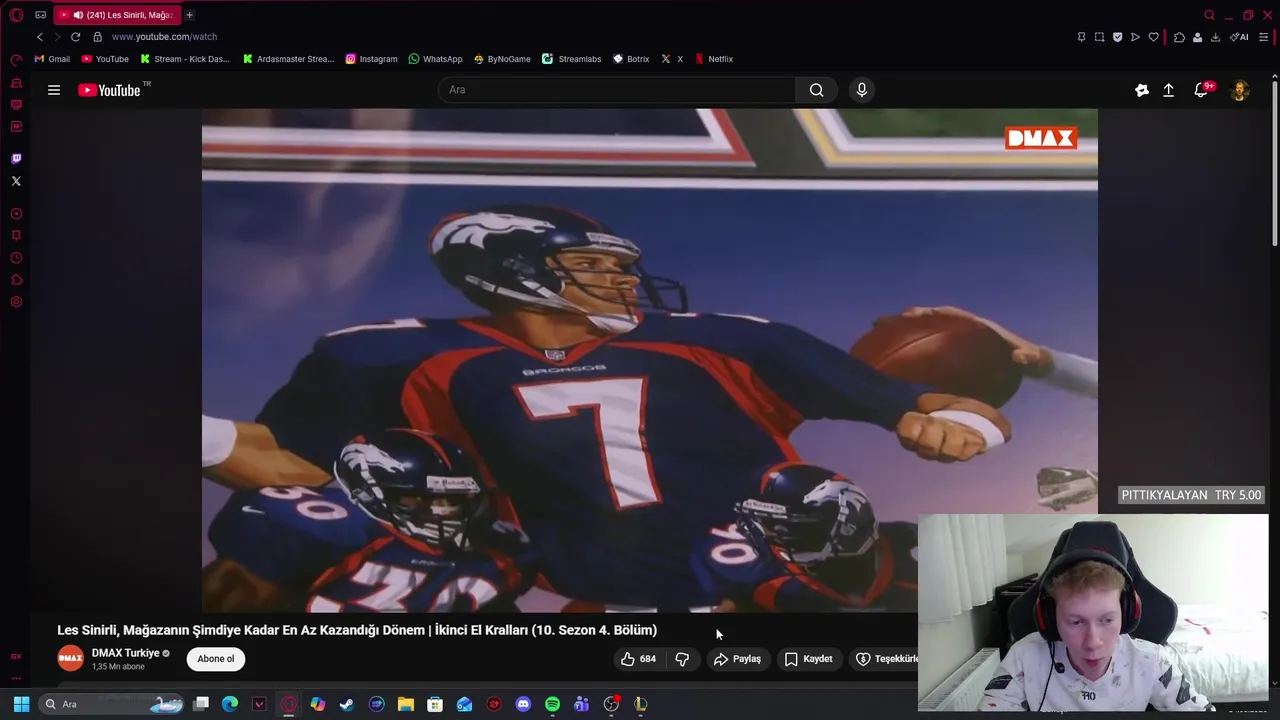Click the Kaydet save button
The width and height of the screenshot is (1280, 720).
pos(808,659)
